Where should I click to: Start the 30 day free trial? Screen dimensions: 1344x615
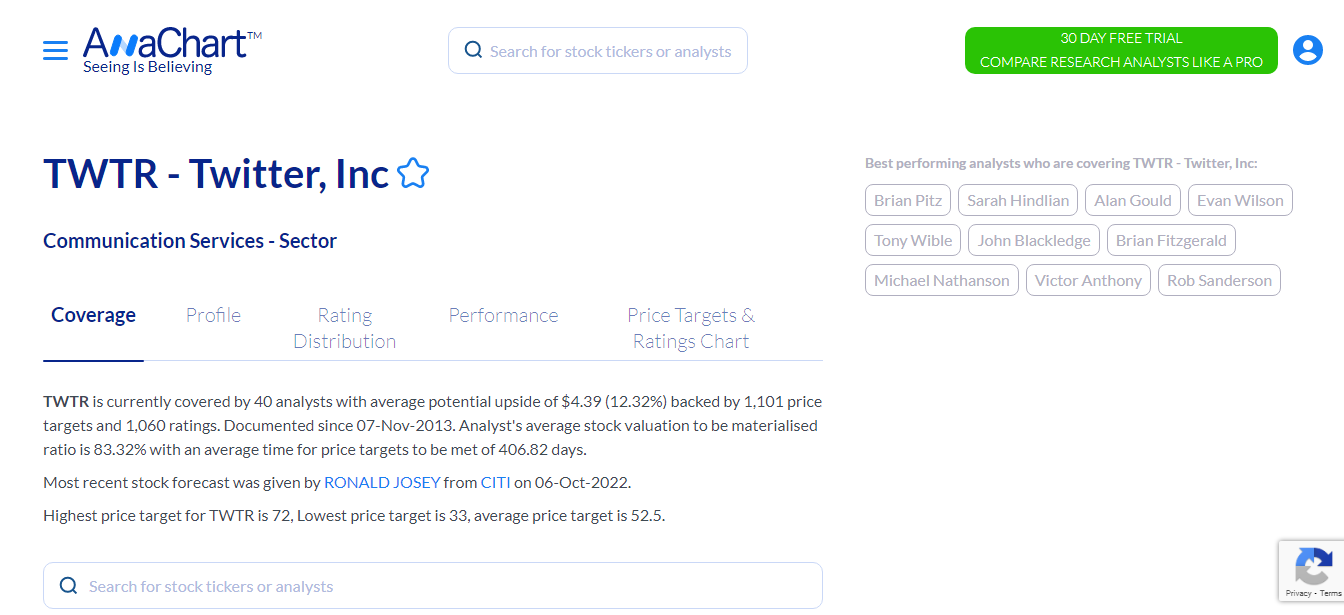point(1120,49)
